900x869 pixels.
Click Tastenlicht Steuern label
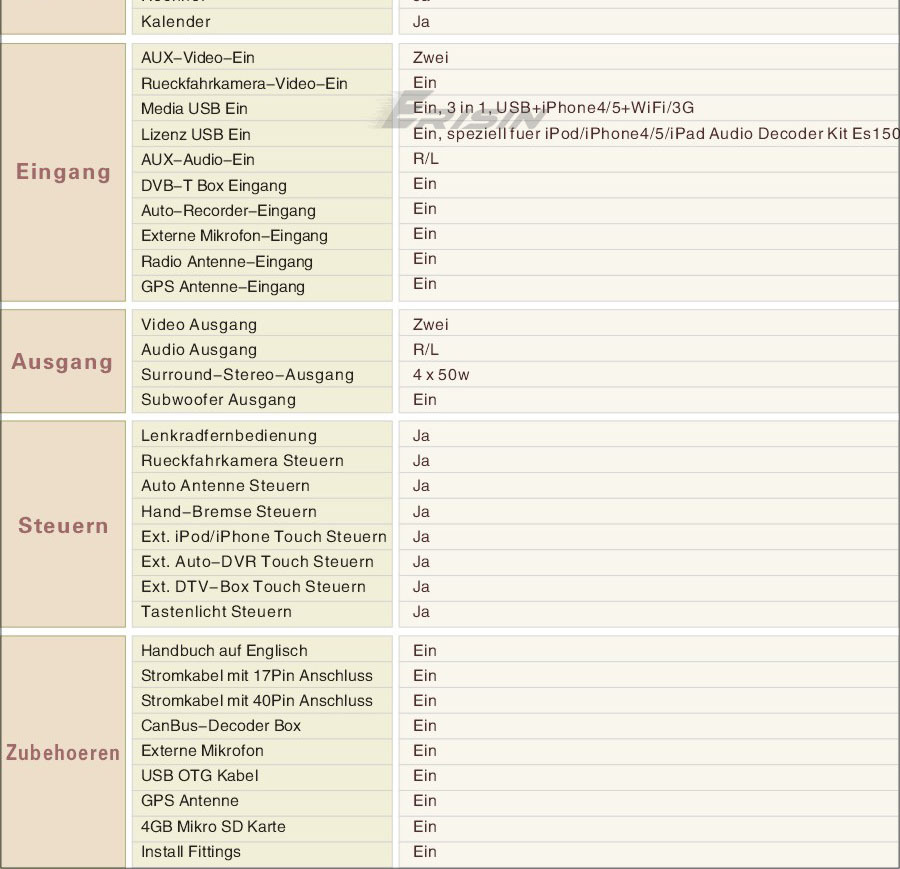[x=216, y=612]
